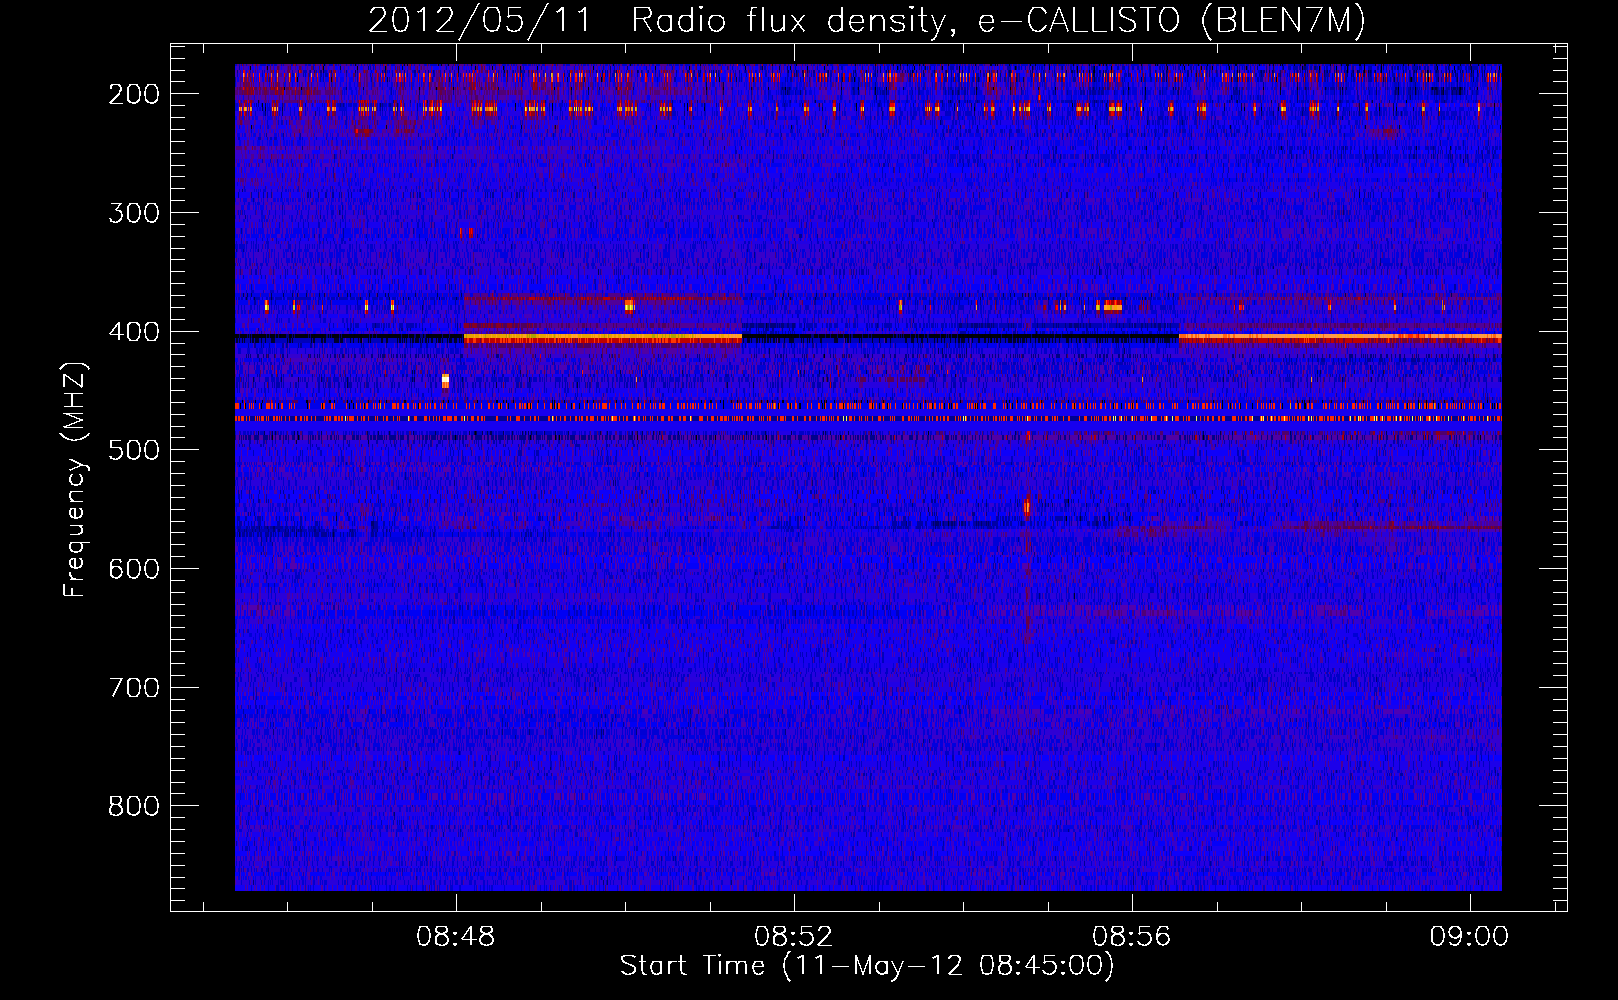The image size is (1618, 1000).
Task: Click the 'Start Time (11-May-12 08:45:00)' axis label
Action: 867,966
